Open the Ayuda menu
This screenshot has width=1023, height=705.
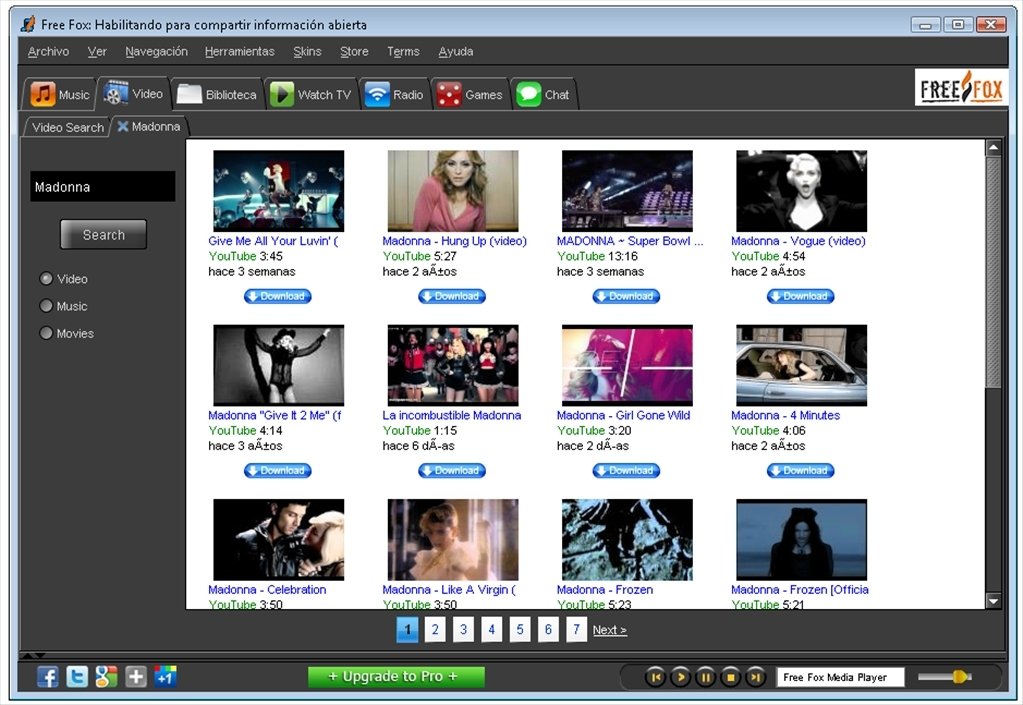pos(456,52)
